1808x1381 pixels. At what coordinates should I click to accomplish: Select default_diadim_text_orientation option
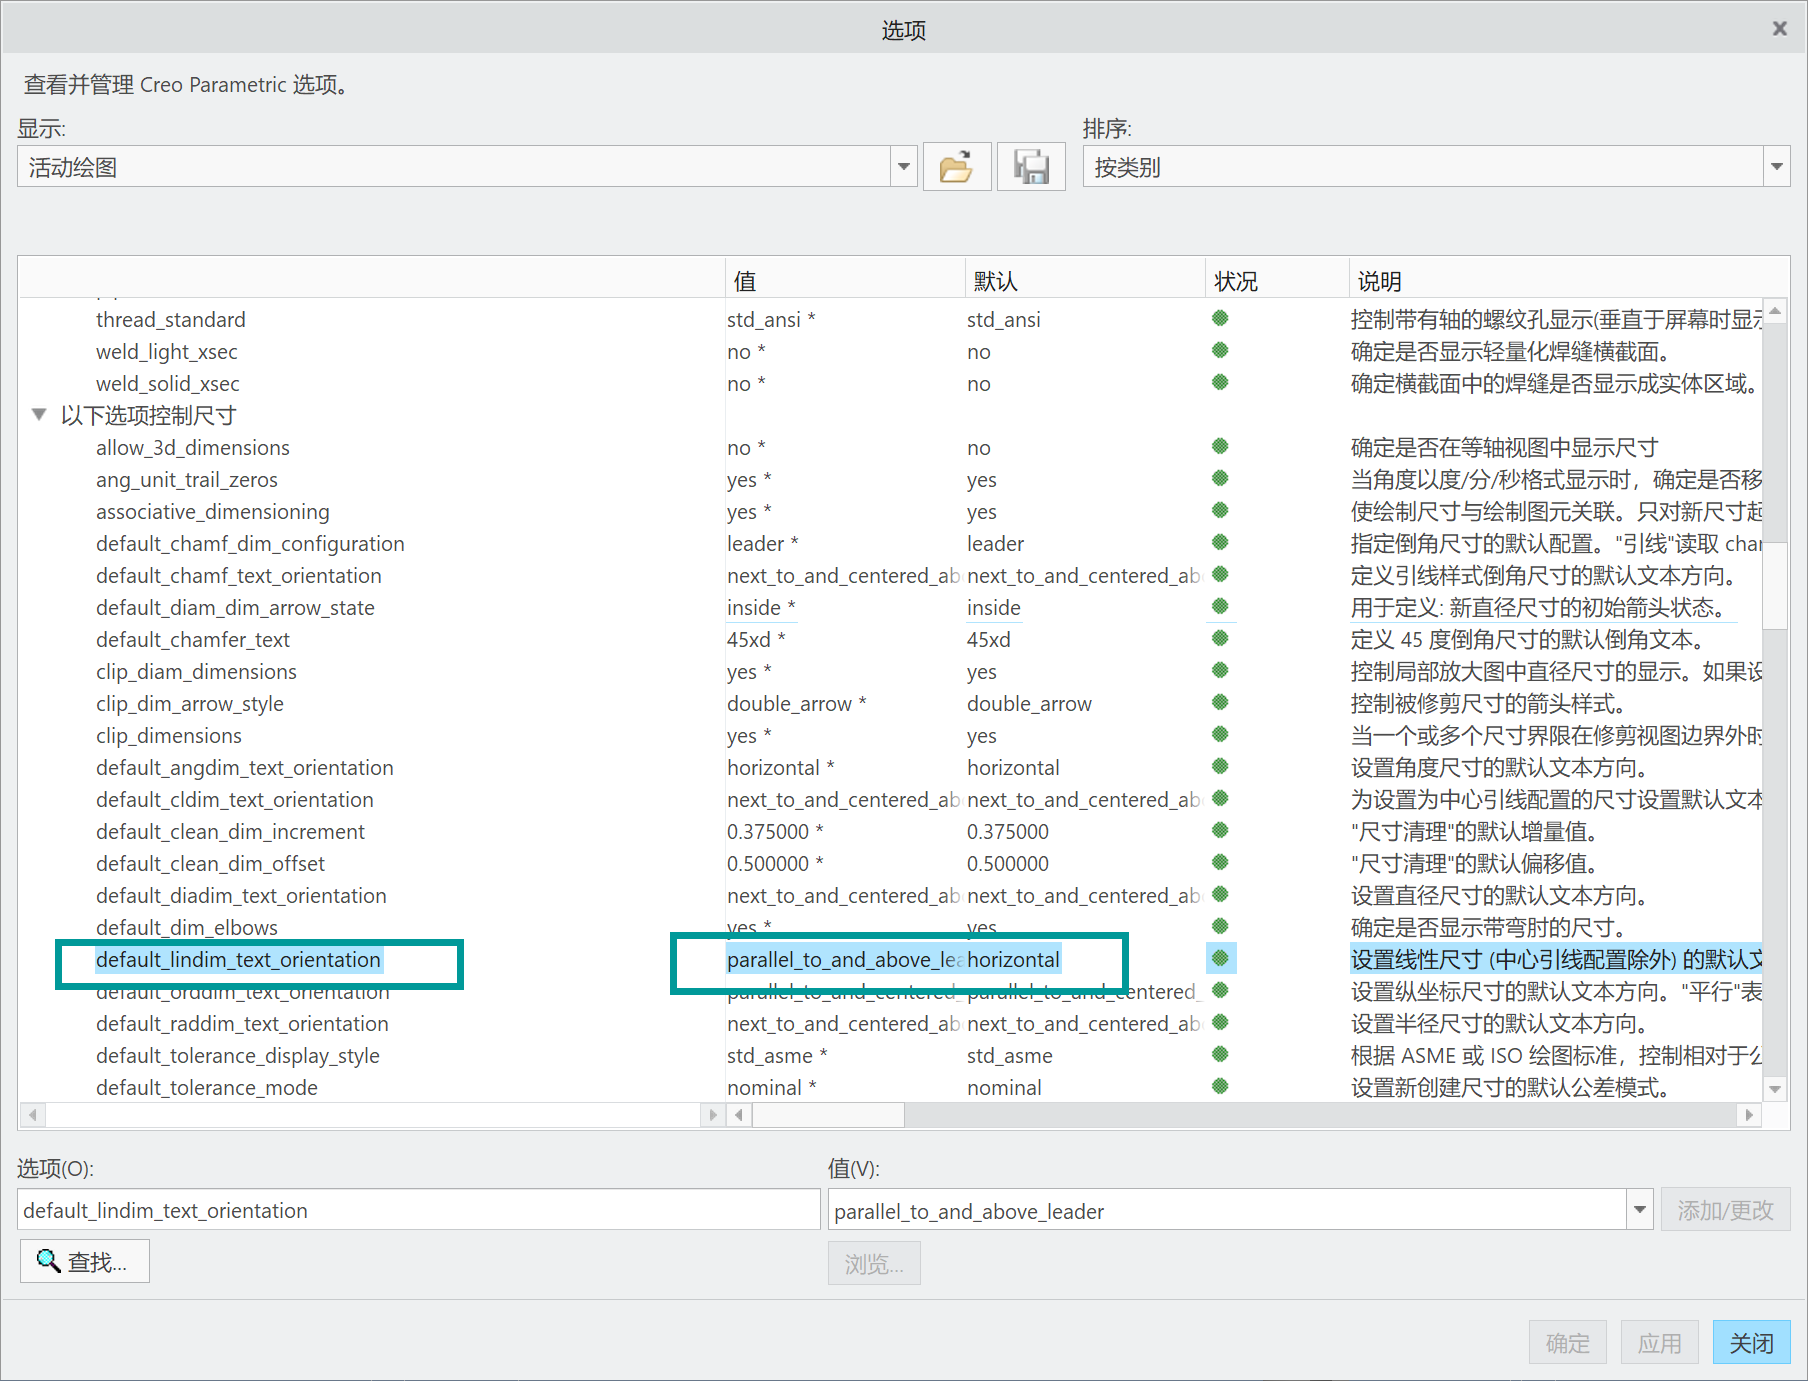pyautogui.click(x=241, y=895)
